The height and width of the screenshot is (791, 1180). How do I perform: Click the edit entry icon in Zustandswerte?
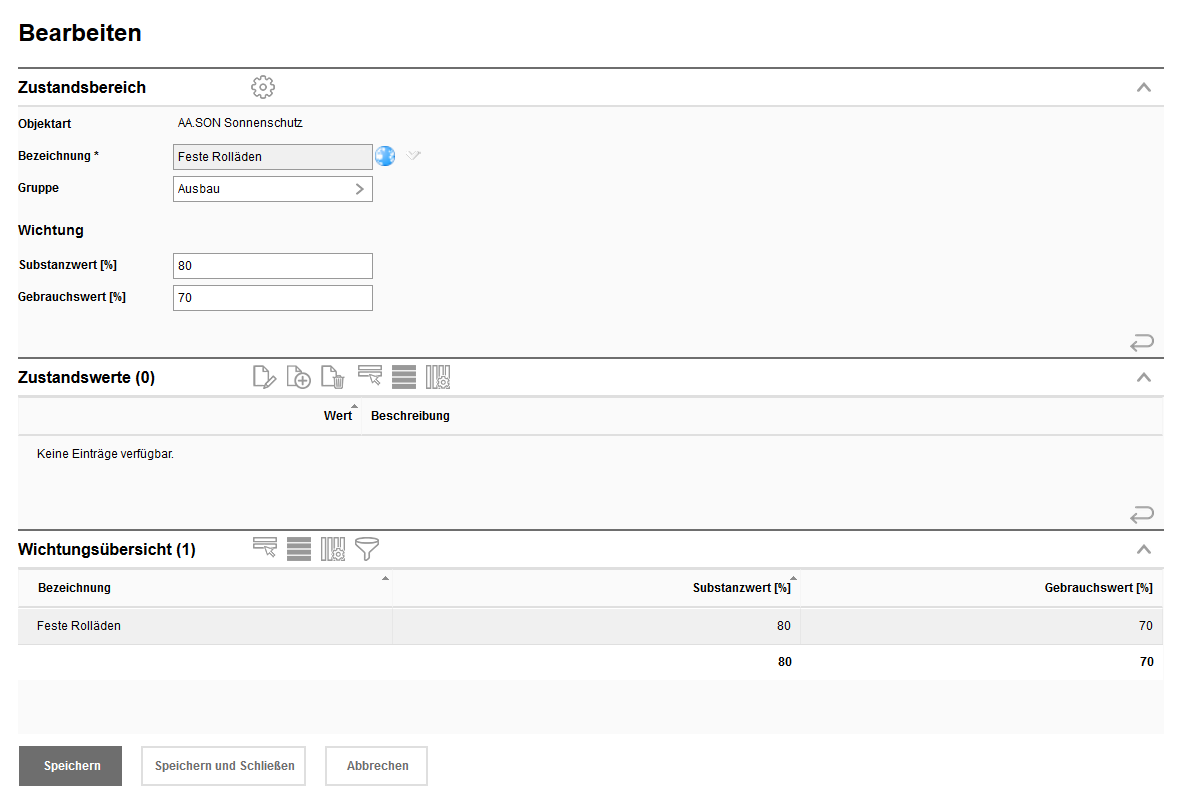click(x=264, y=377)
